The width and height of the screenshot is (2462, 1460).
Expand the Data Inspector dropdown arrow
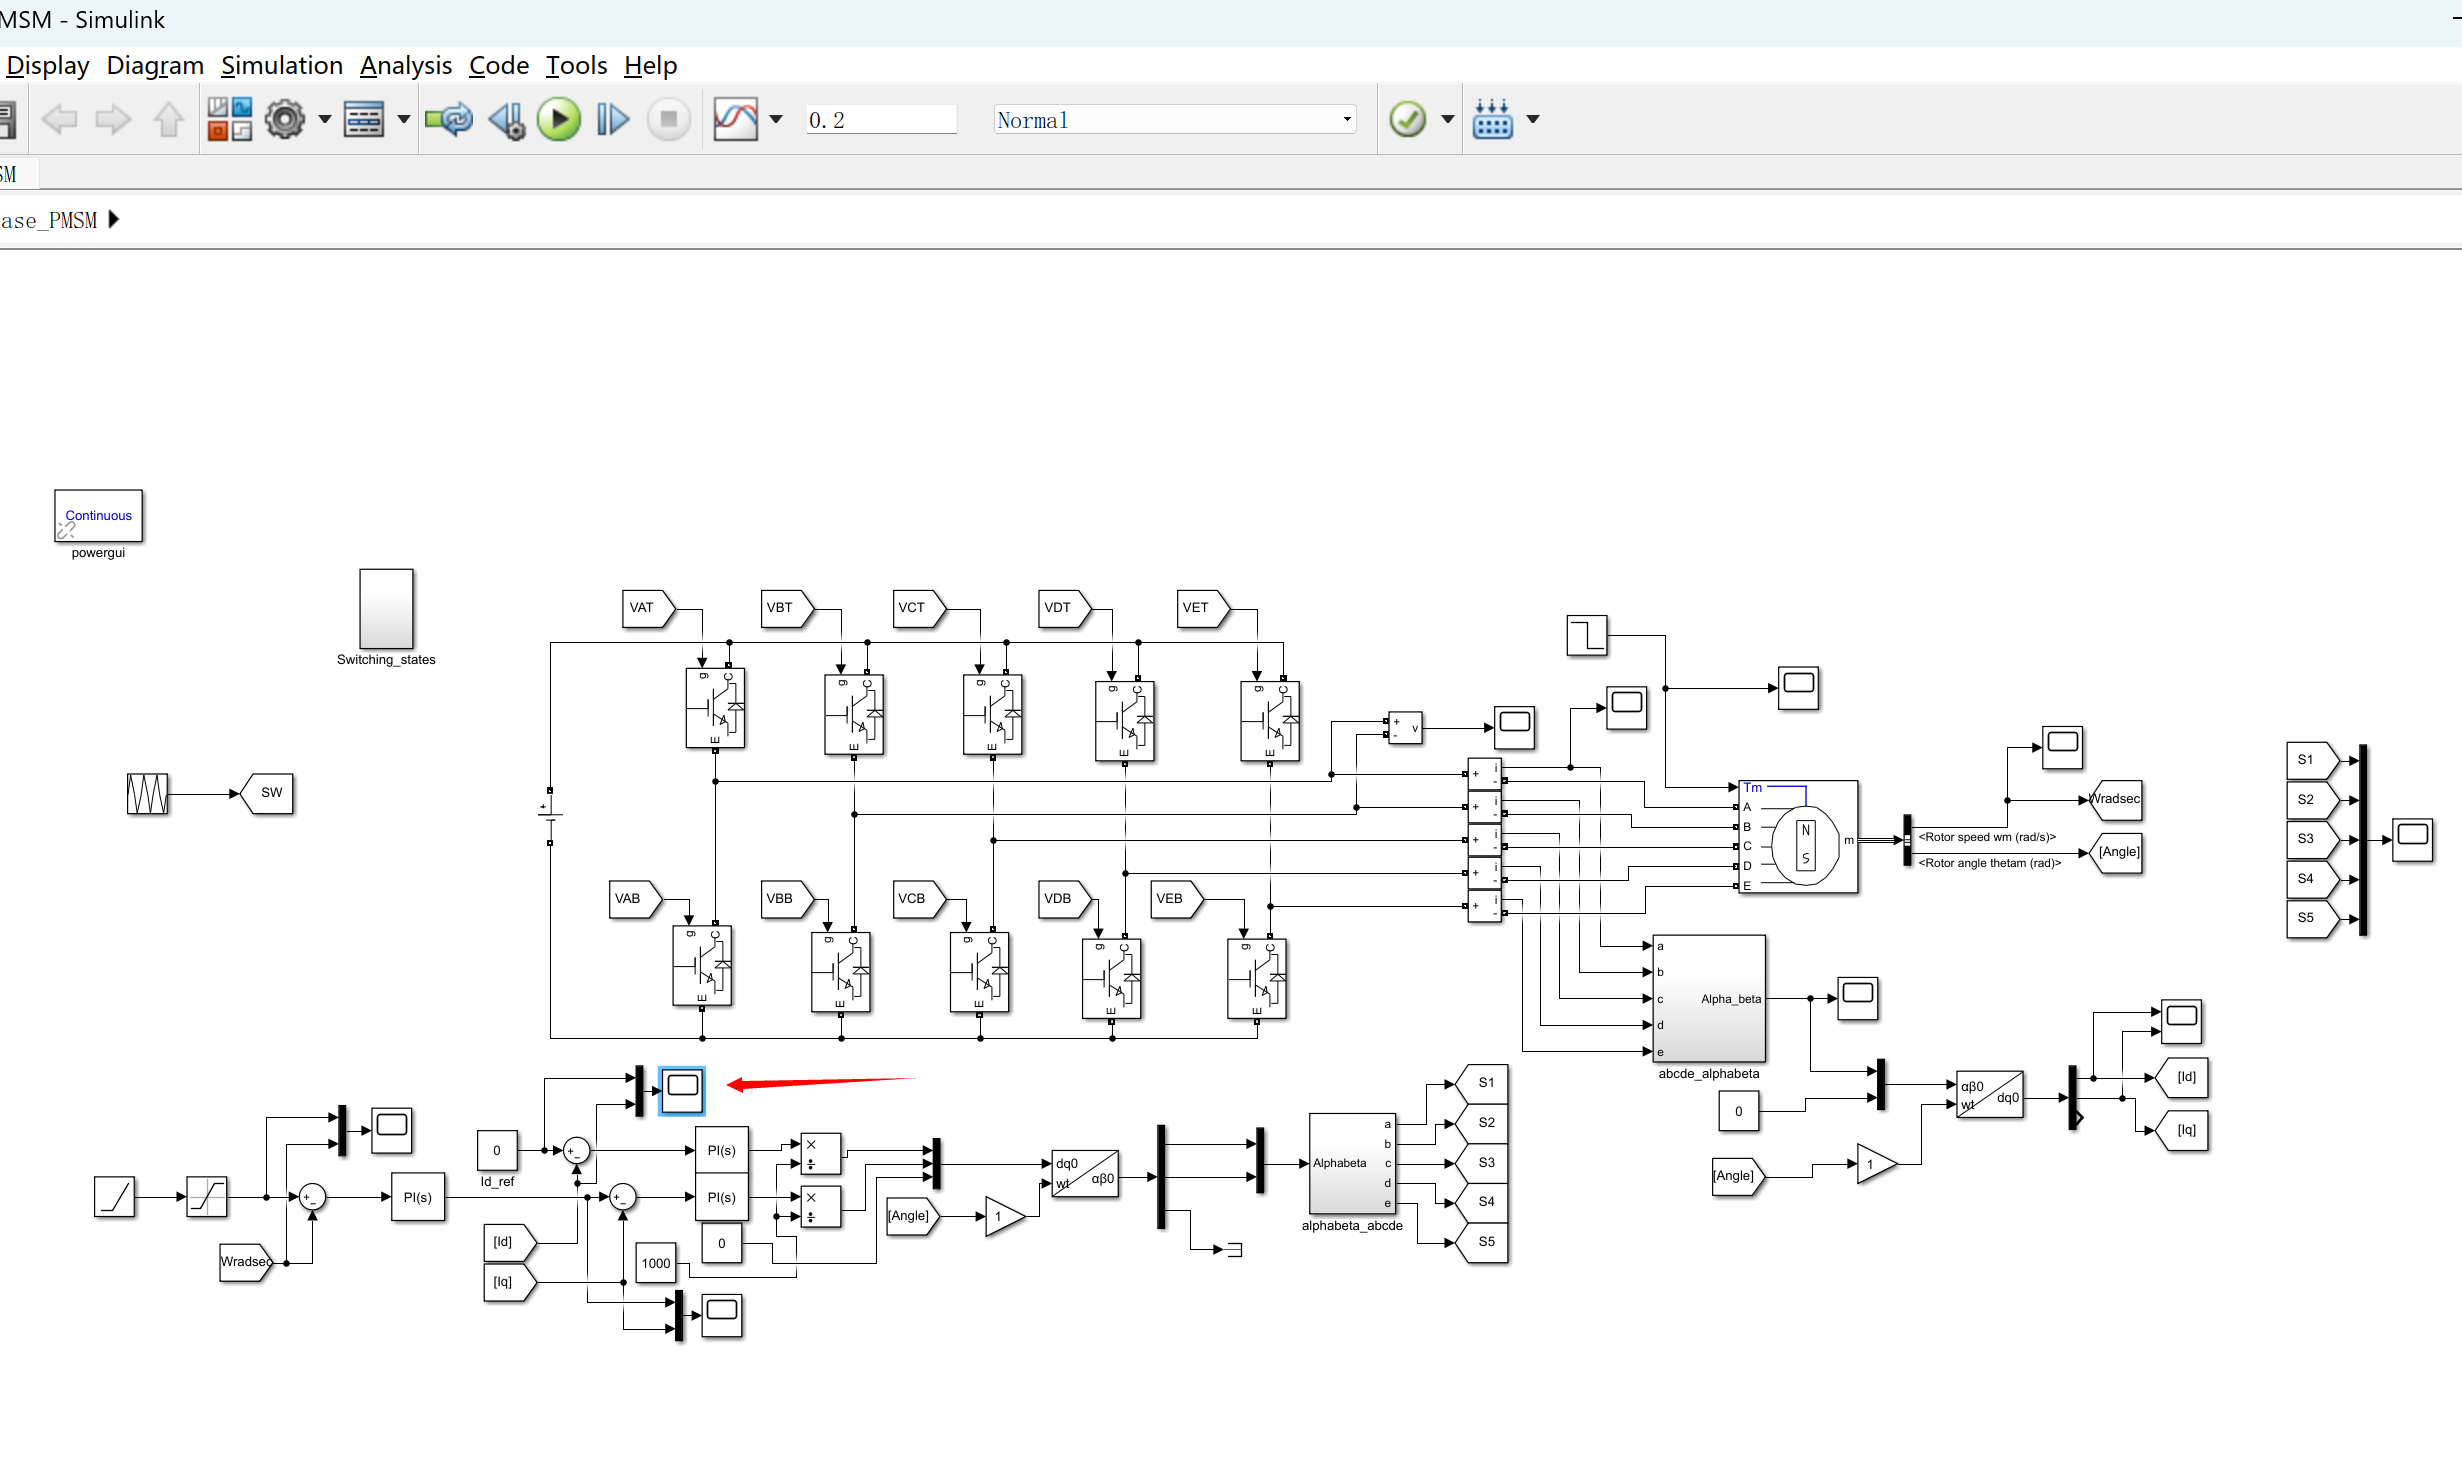point(776,120)
